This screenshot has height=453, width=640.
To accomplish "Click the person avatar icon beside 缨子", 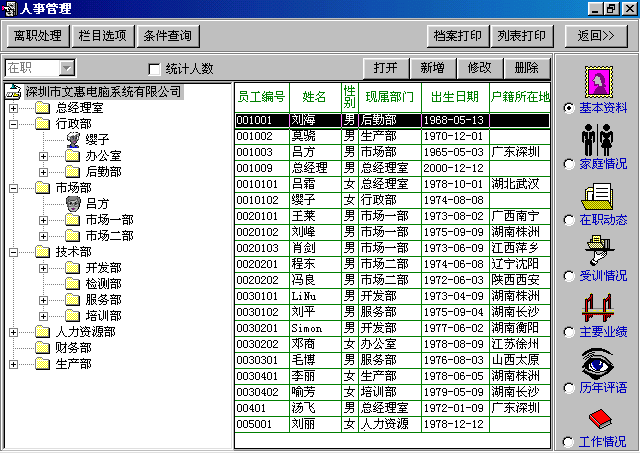I will pos(73,140).
